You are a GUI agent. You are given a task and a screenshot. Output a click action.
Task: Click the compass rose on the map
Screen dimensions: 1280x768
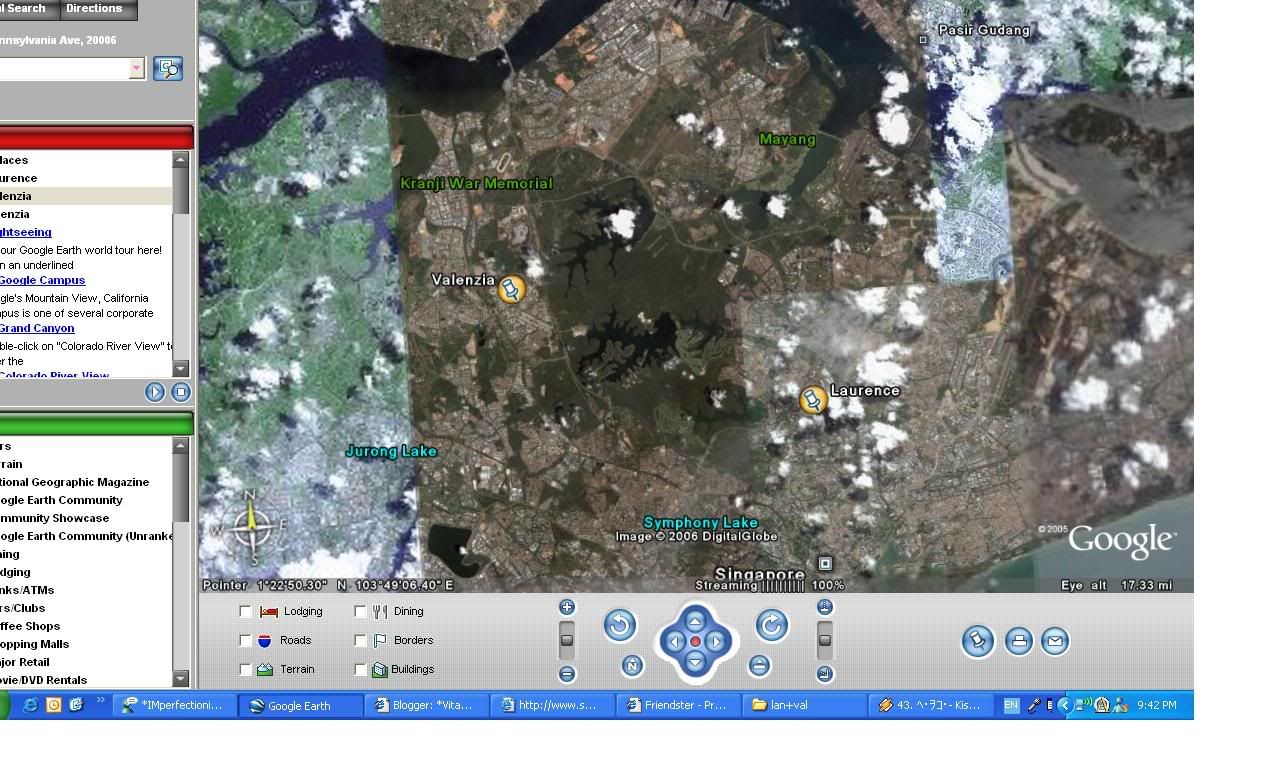pos(250,527)
